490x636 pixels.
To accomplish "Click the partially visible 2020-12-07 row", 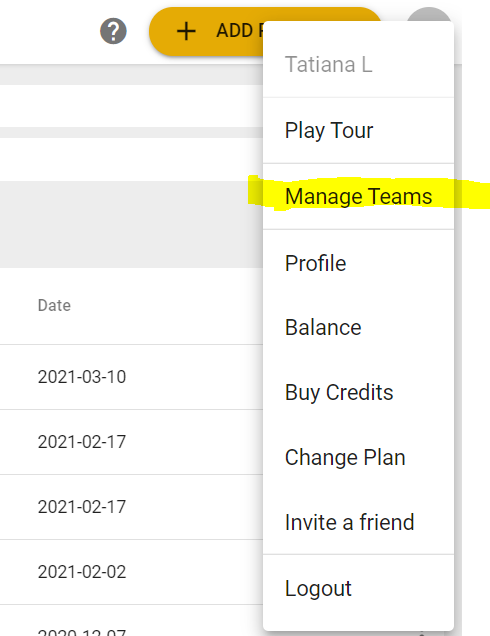I will 131,621.
